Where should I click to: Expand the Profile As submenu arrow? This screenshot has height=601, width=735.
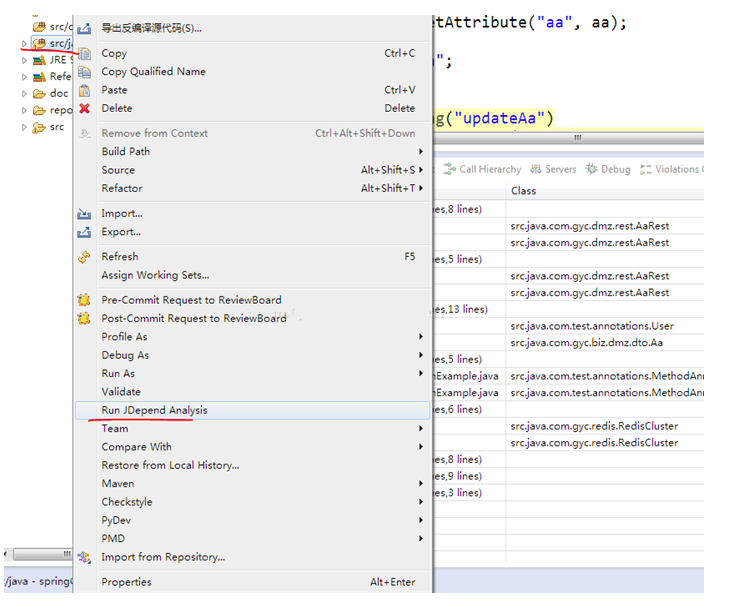click(421, 337)
